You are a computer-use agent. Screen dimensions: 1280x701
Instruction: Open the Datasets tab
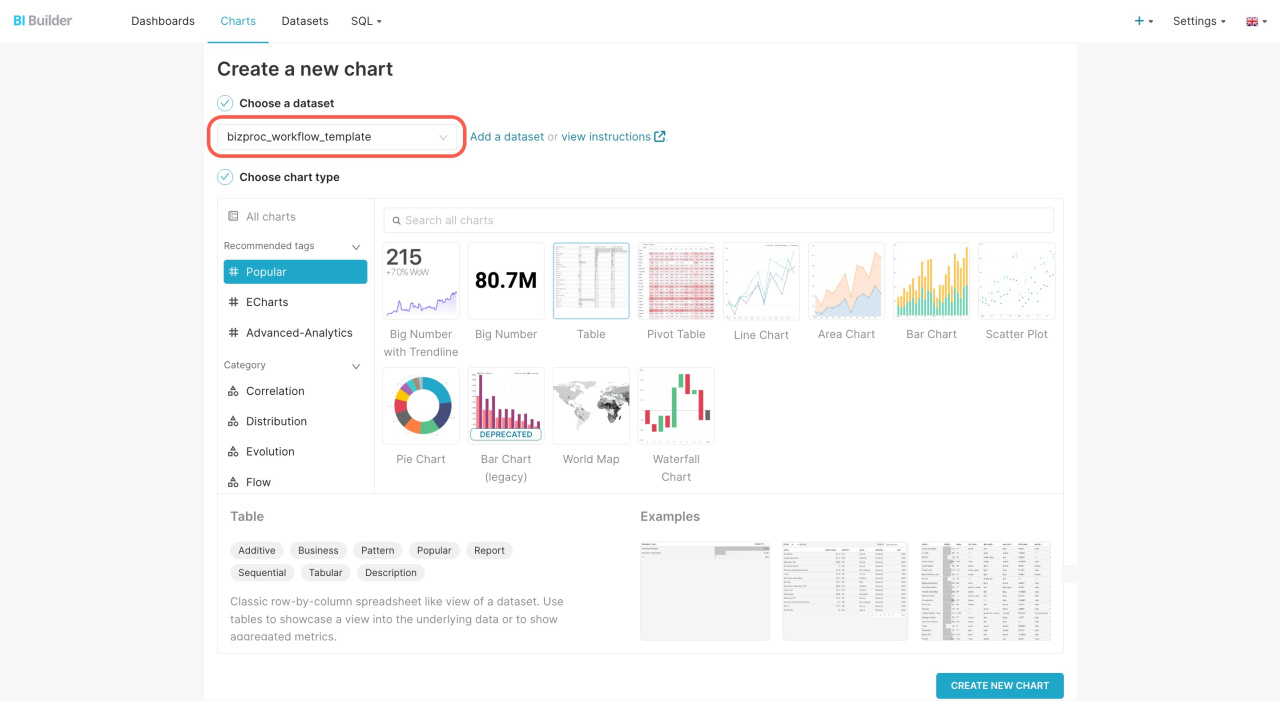pos(305,21)
